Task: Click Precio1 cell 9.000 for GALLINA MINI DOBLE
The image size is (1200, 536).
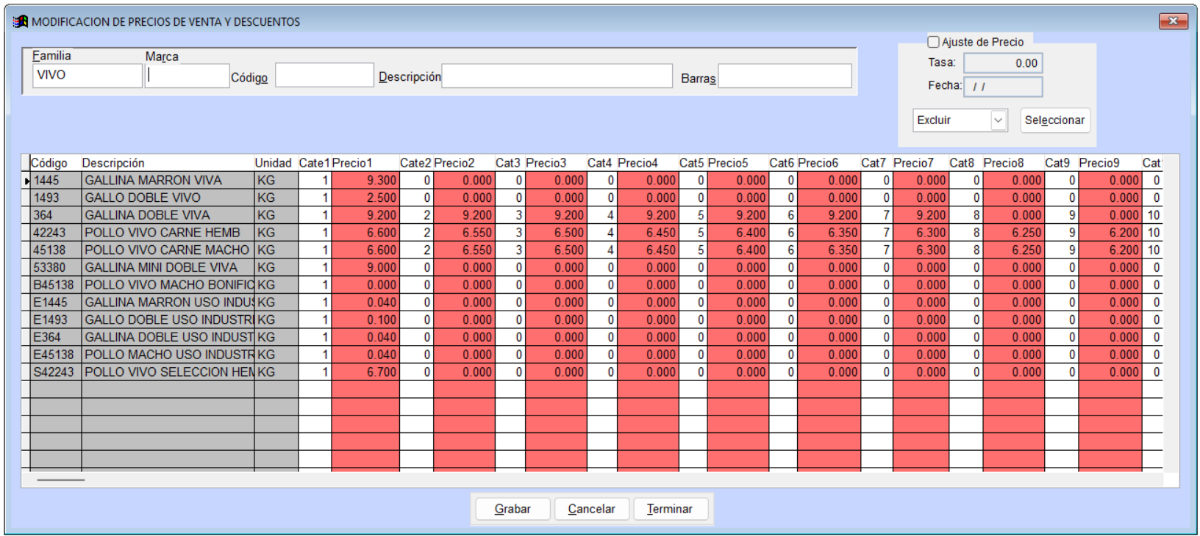Action: [x=364, y=268]
